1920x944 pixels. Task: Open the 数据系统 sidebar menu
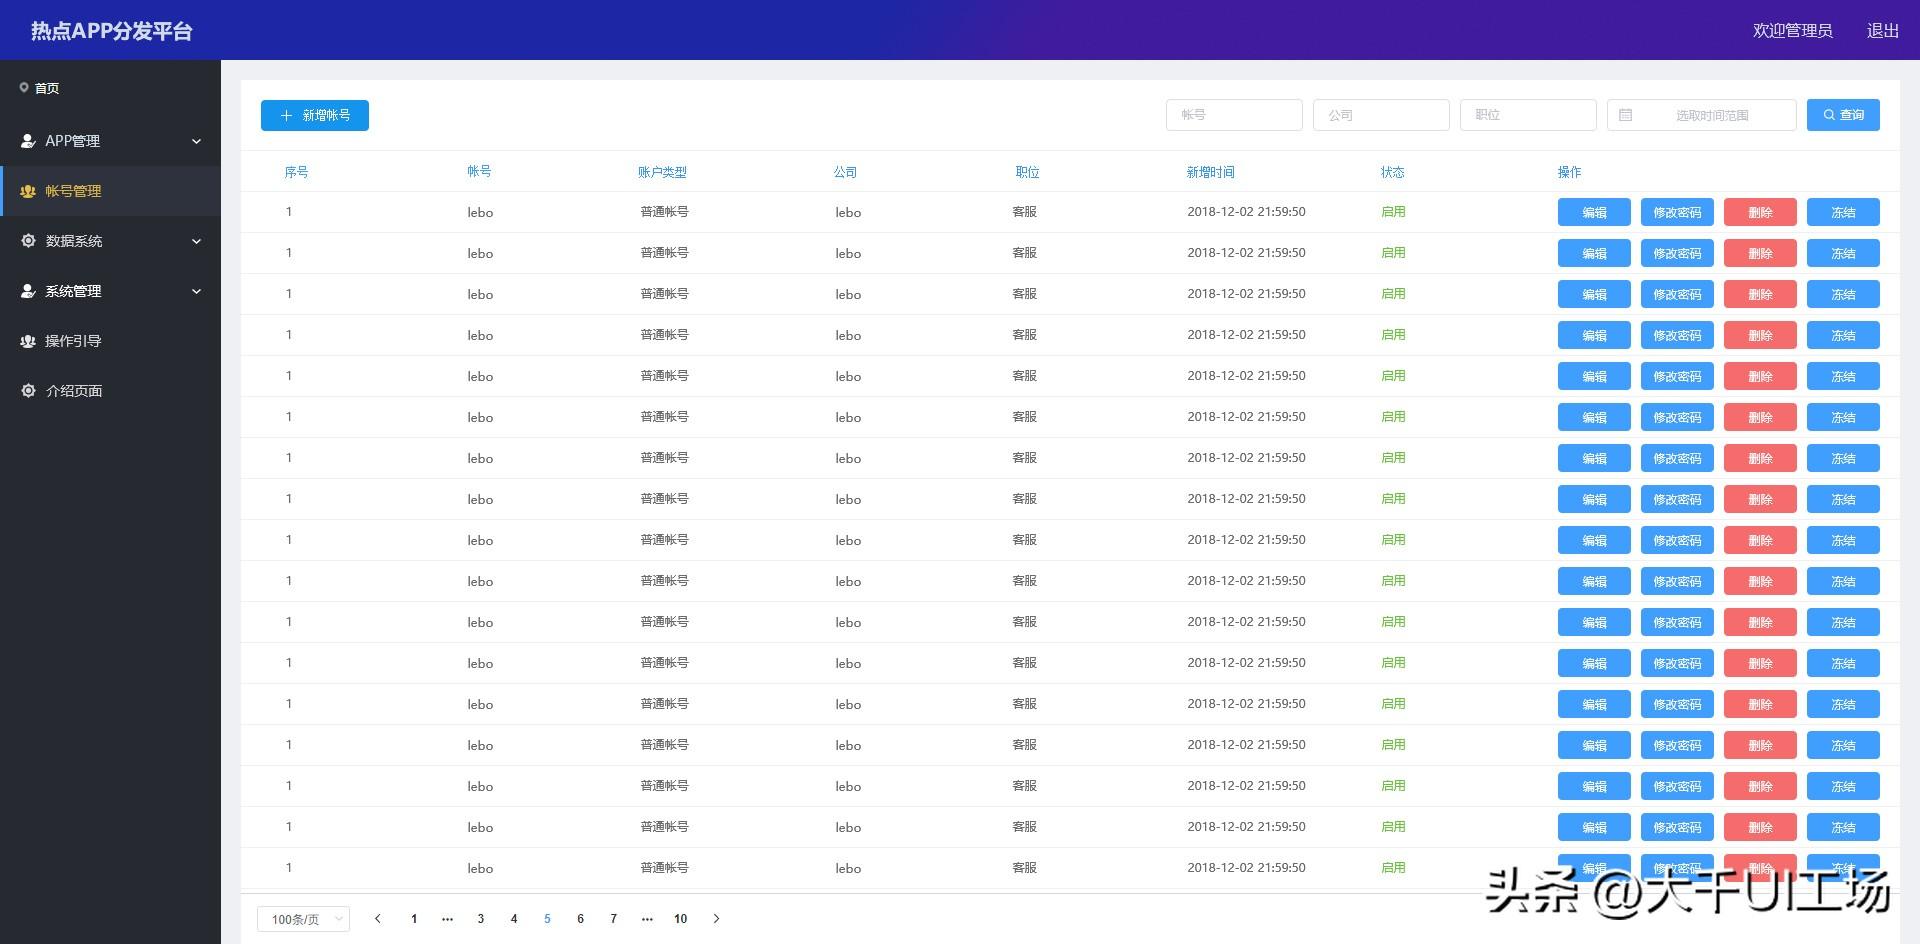[110, 241]
